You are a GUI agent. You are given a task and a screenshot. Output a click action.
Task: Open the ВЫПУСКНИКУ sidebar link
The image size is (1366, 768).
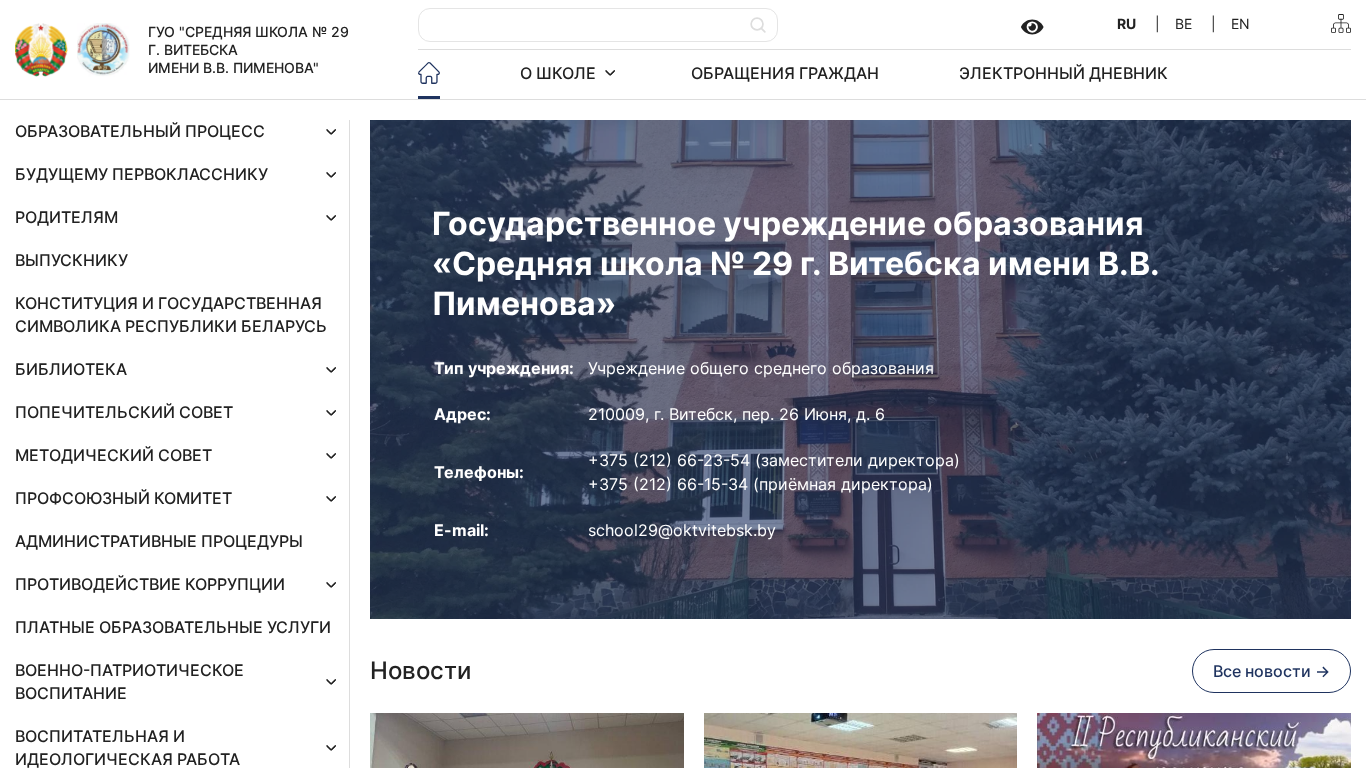coord(72,260)
